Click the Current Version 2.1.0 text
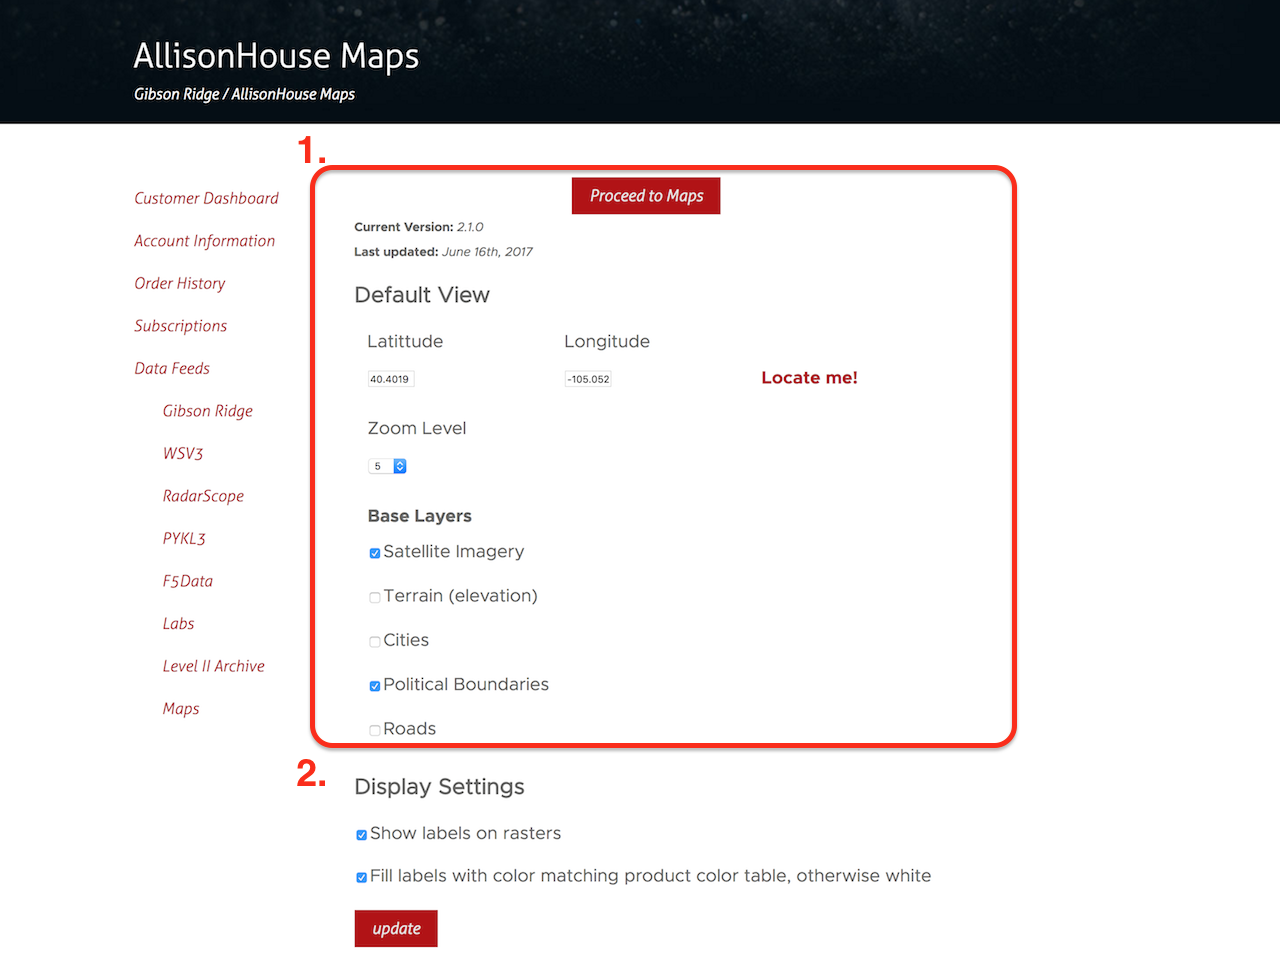 418,227
